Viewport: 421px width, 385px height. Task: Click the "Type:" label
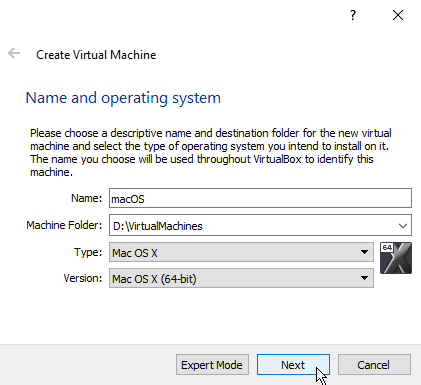click(88, 252)
